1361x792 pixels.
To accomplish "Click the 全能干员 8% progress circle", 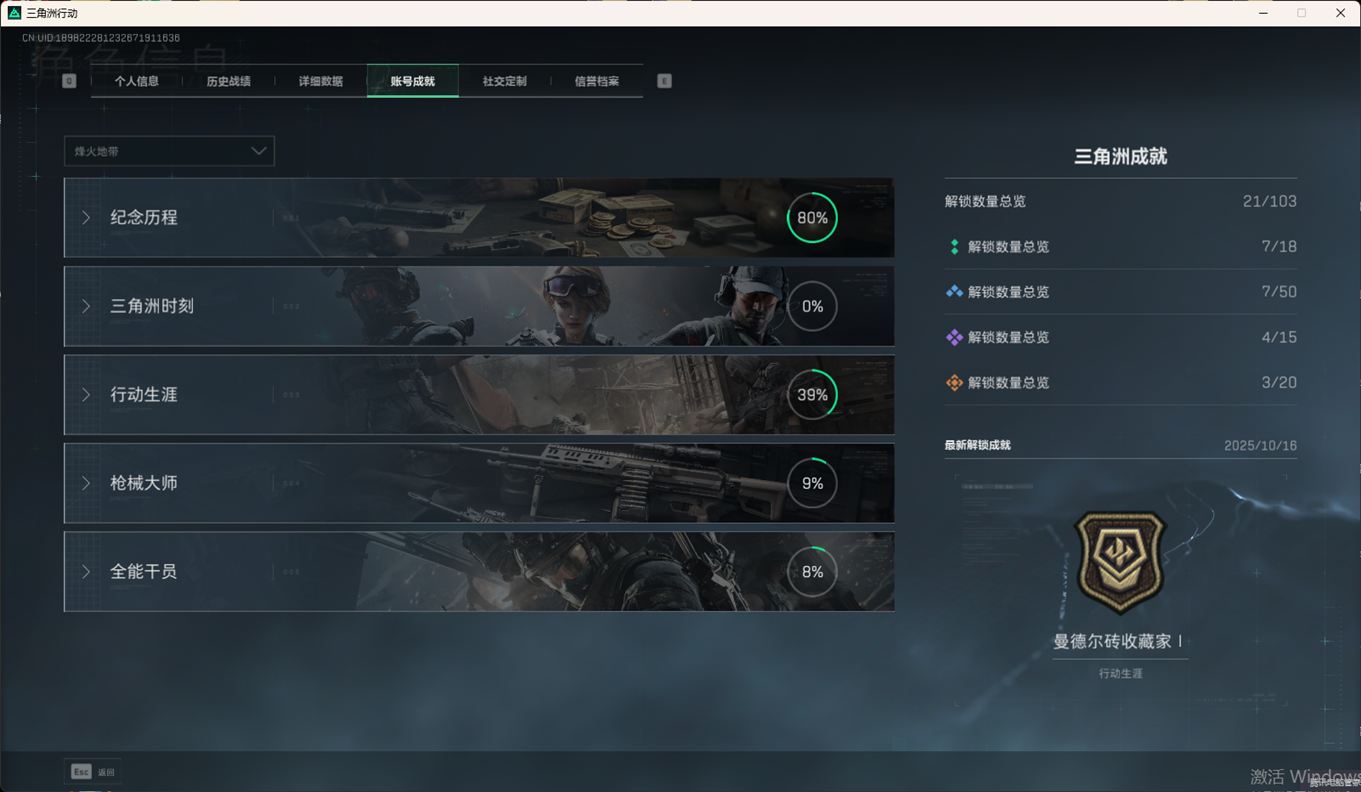I will click(812, 572).
